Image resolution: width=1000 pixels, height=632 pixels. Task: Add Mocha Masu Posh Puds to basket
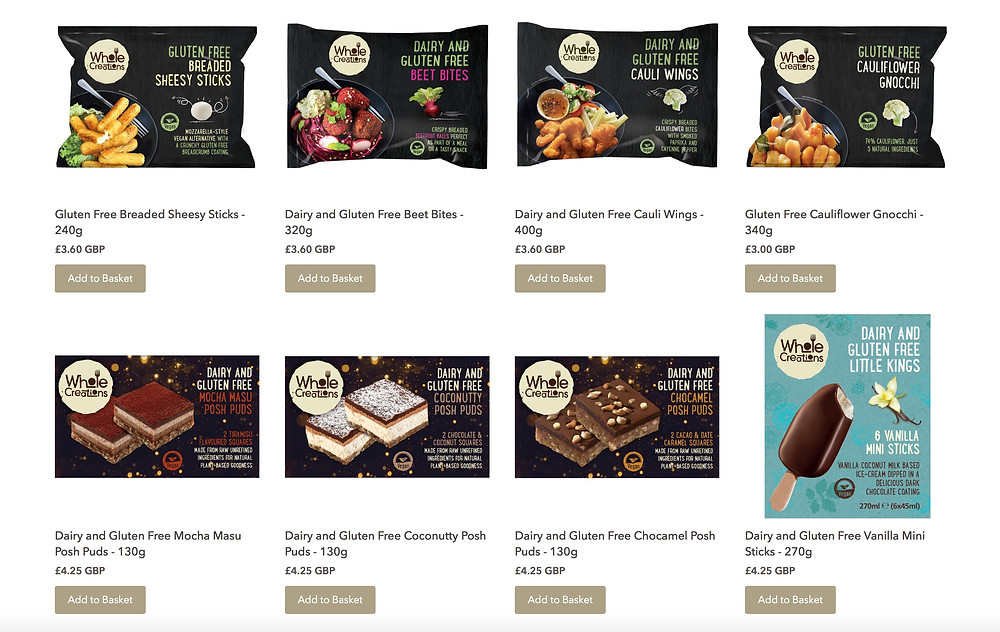click(100, 599)
